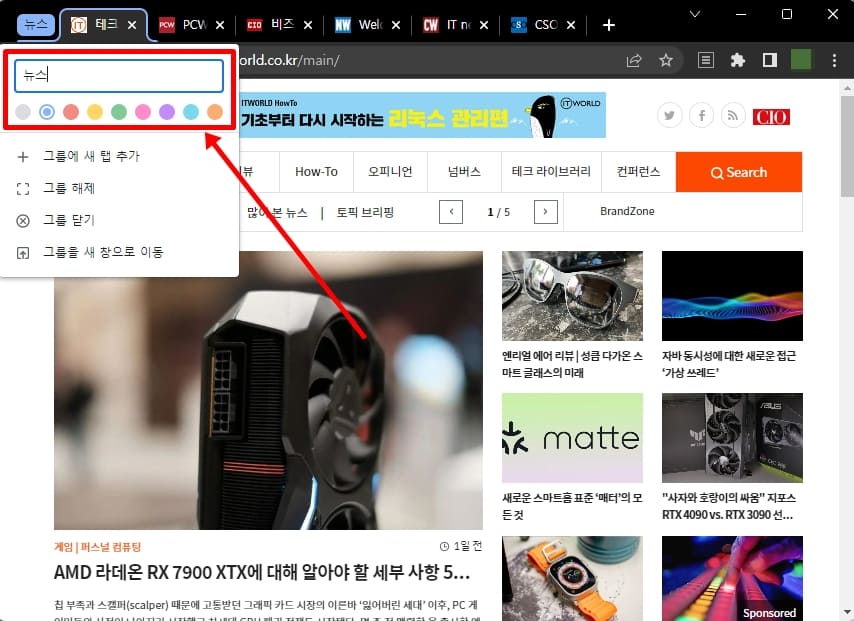
Task: Click the orange Search button
Action: point(739,172)
